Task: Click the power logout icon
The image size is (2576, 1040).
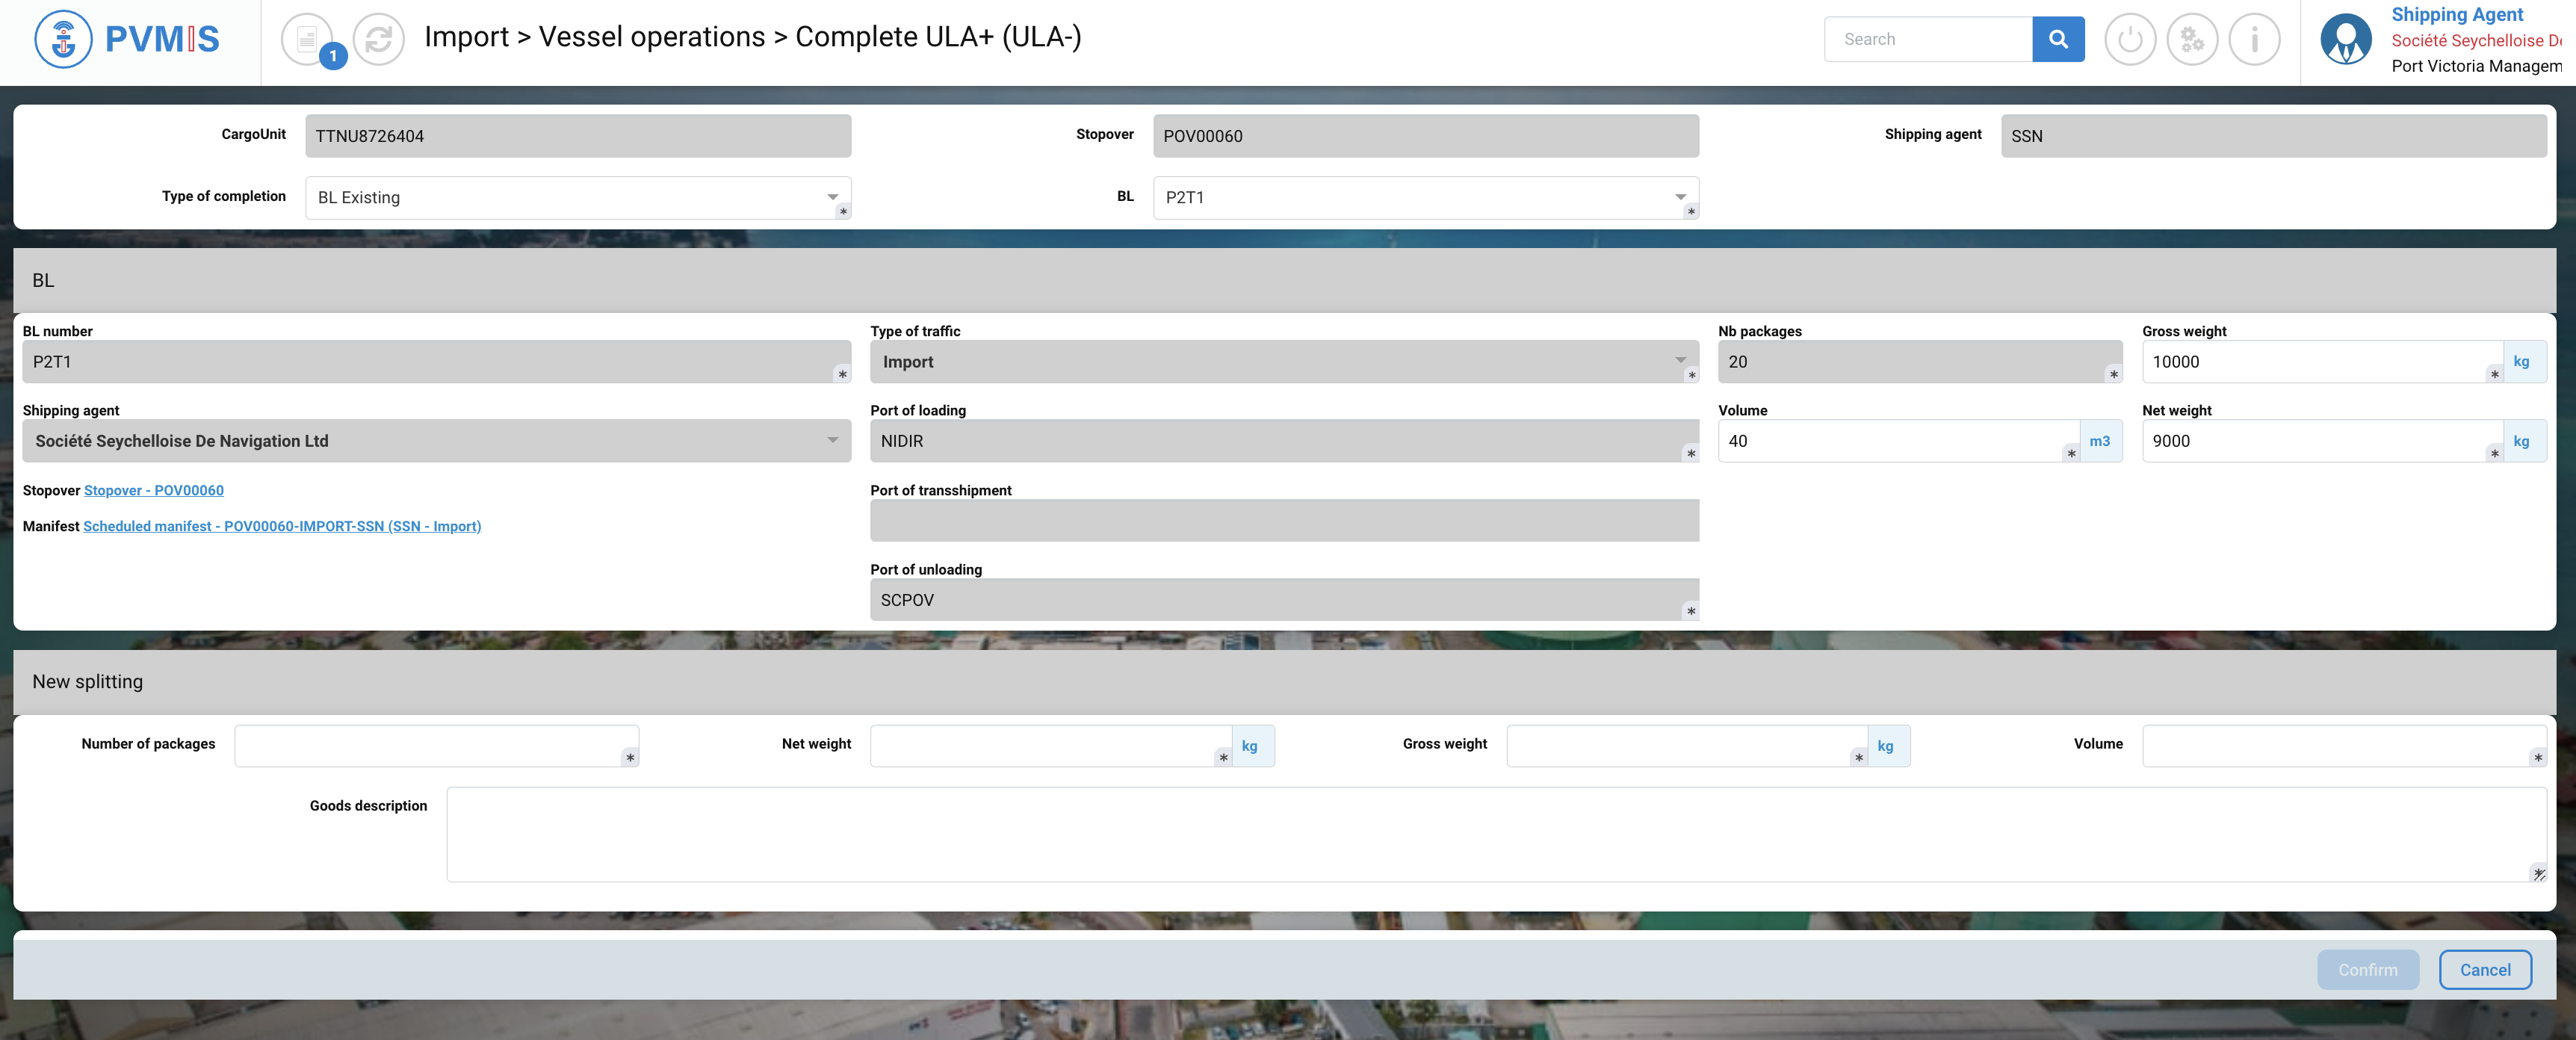Action: coord(2129,39)
